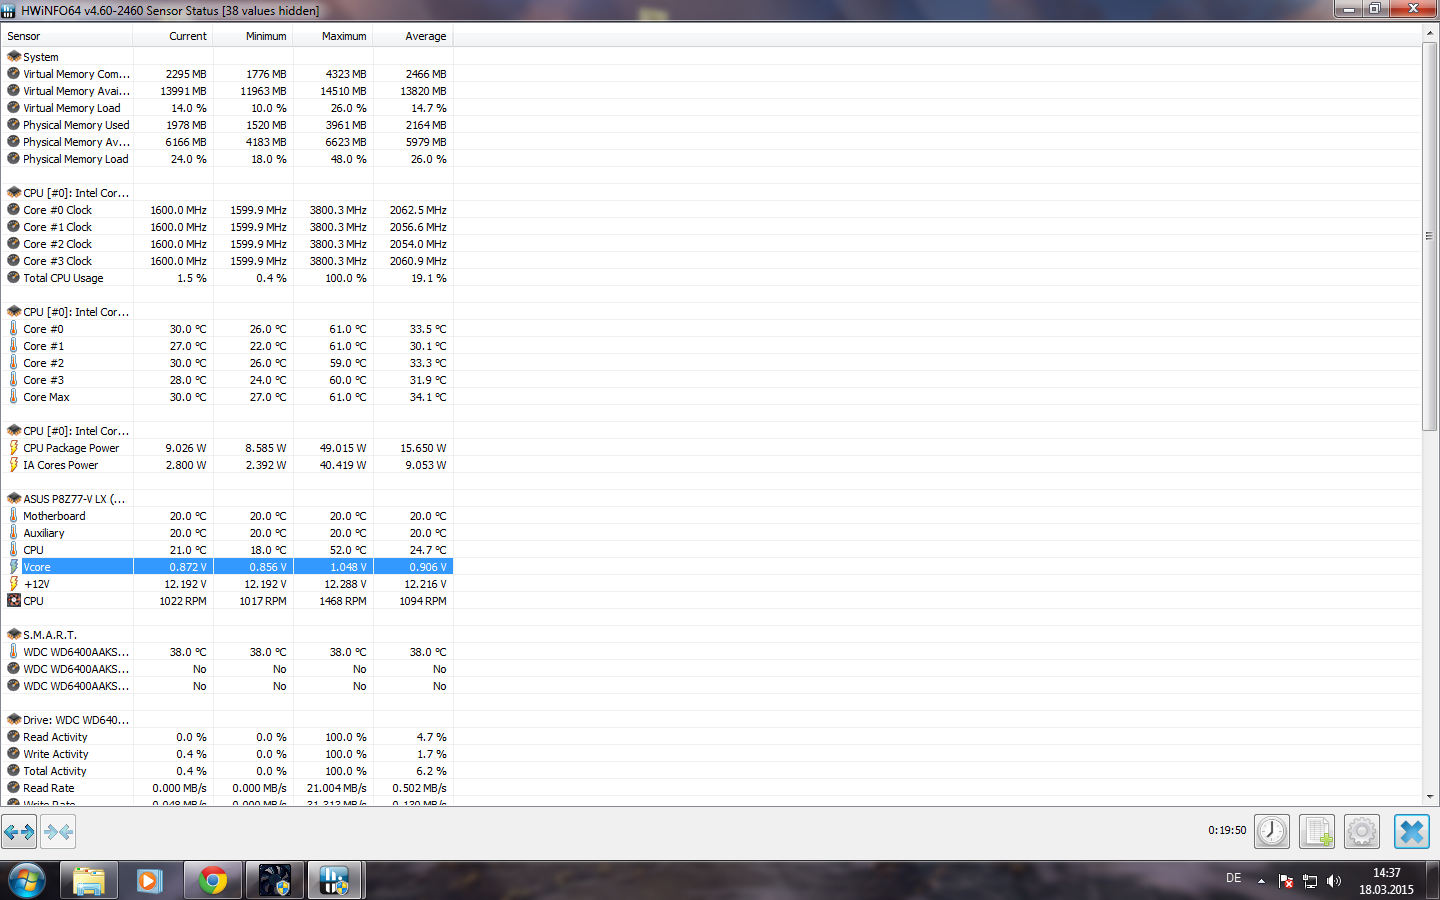This screenshot has width=1440, height=900.
Task: Select the System group row
Action: click(x=228, y=57)
